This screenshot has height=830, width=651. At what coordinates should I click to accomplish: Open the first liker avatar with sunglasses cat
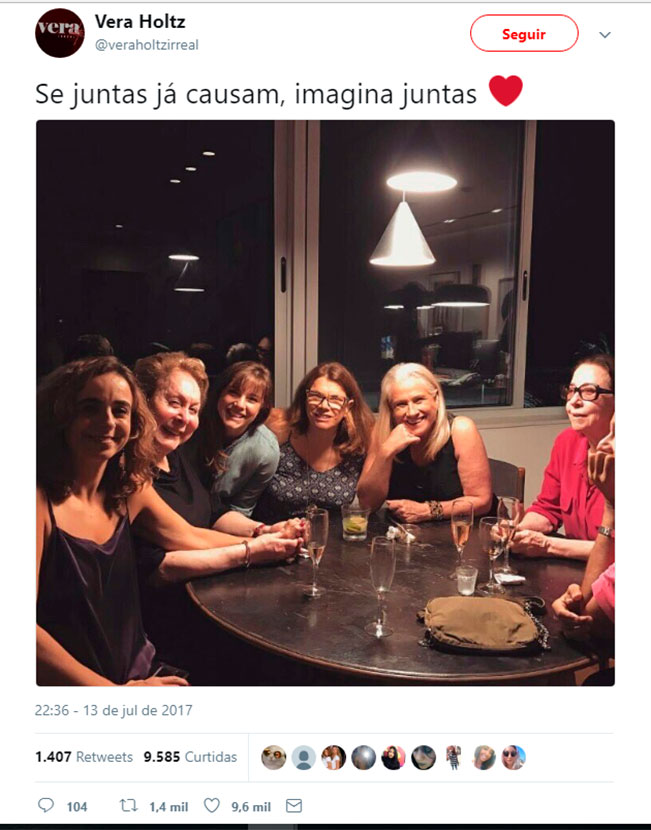point(274,757)
